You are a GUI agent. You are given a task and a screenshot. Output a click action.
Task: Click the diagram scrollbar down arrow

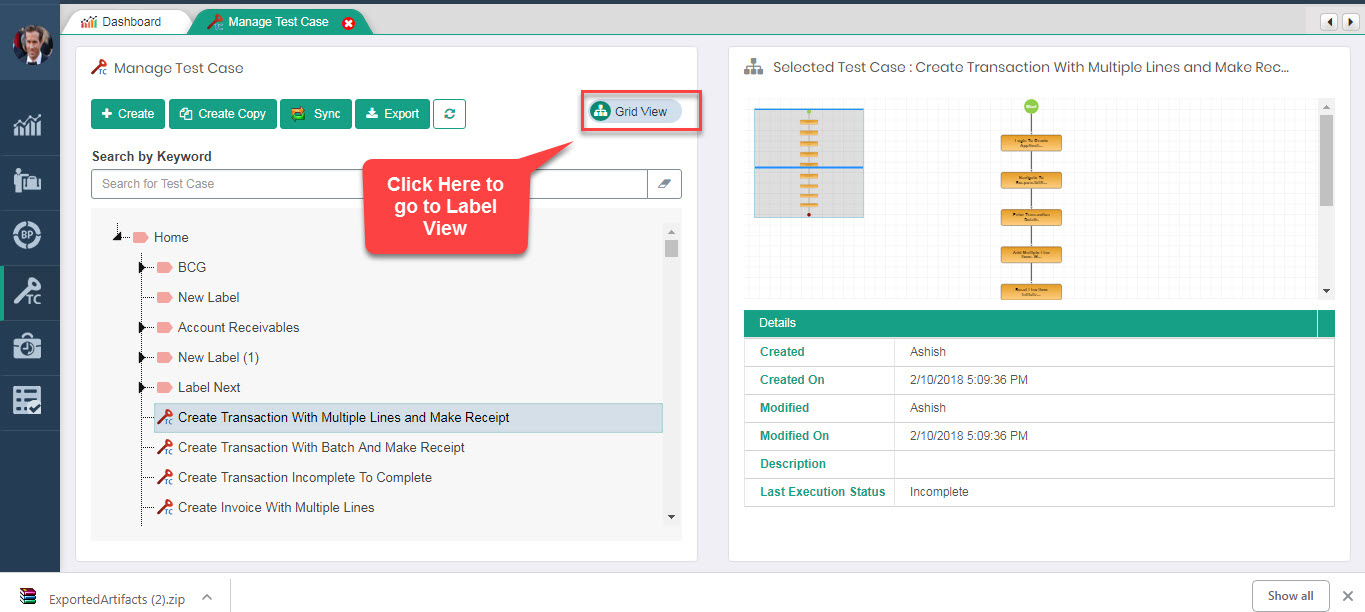coord(1327,291)
